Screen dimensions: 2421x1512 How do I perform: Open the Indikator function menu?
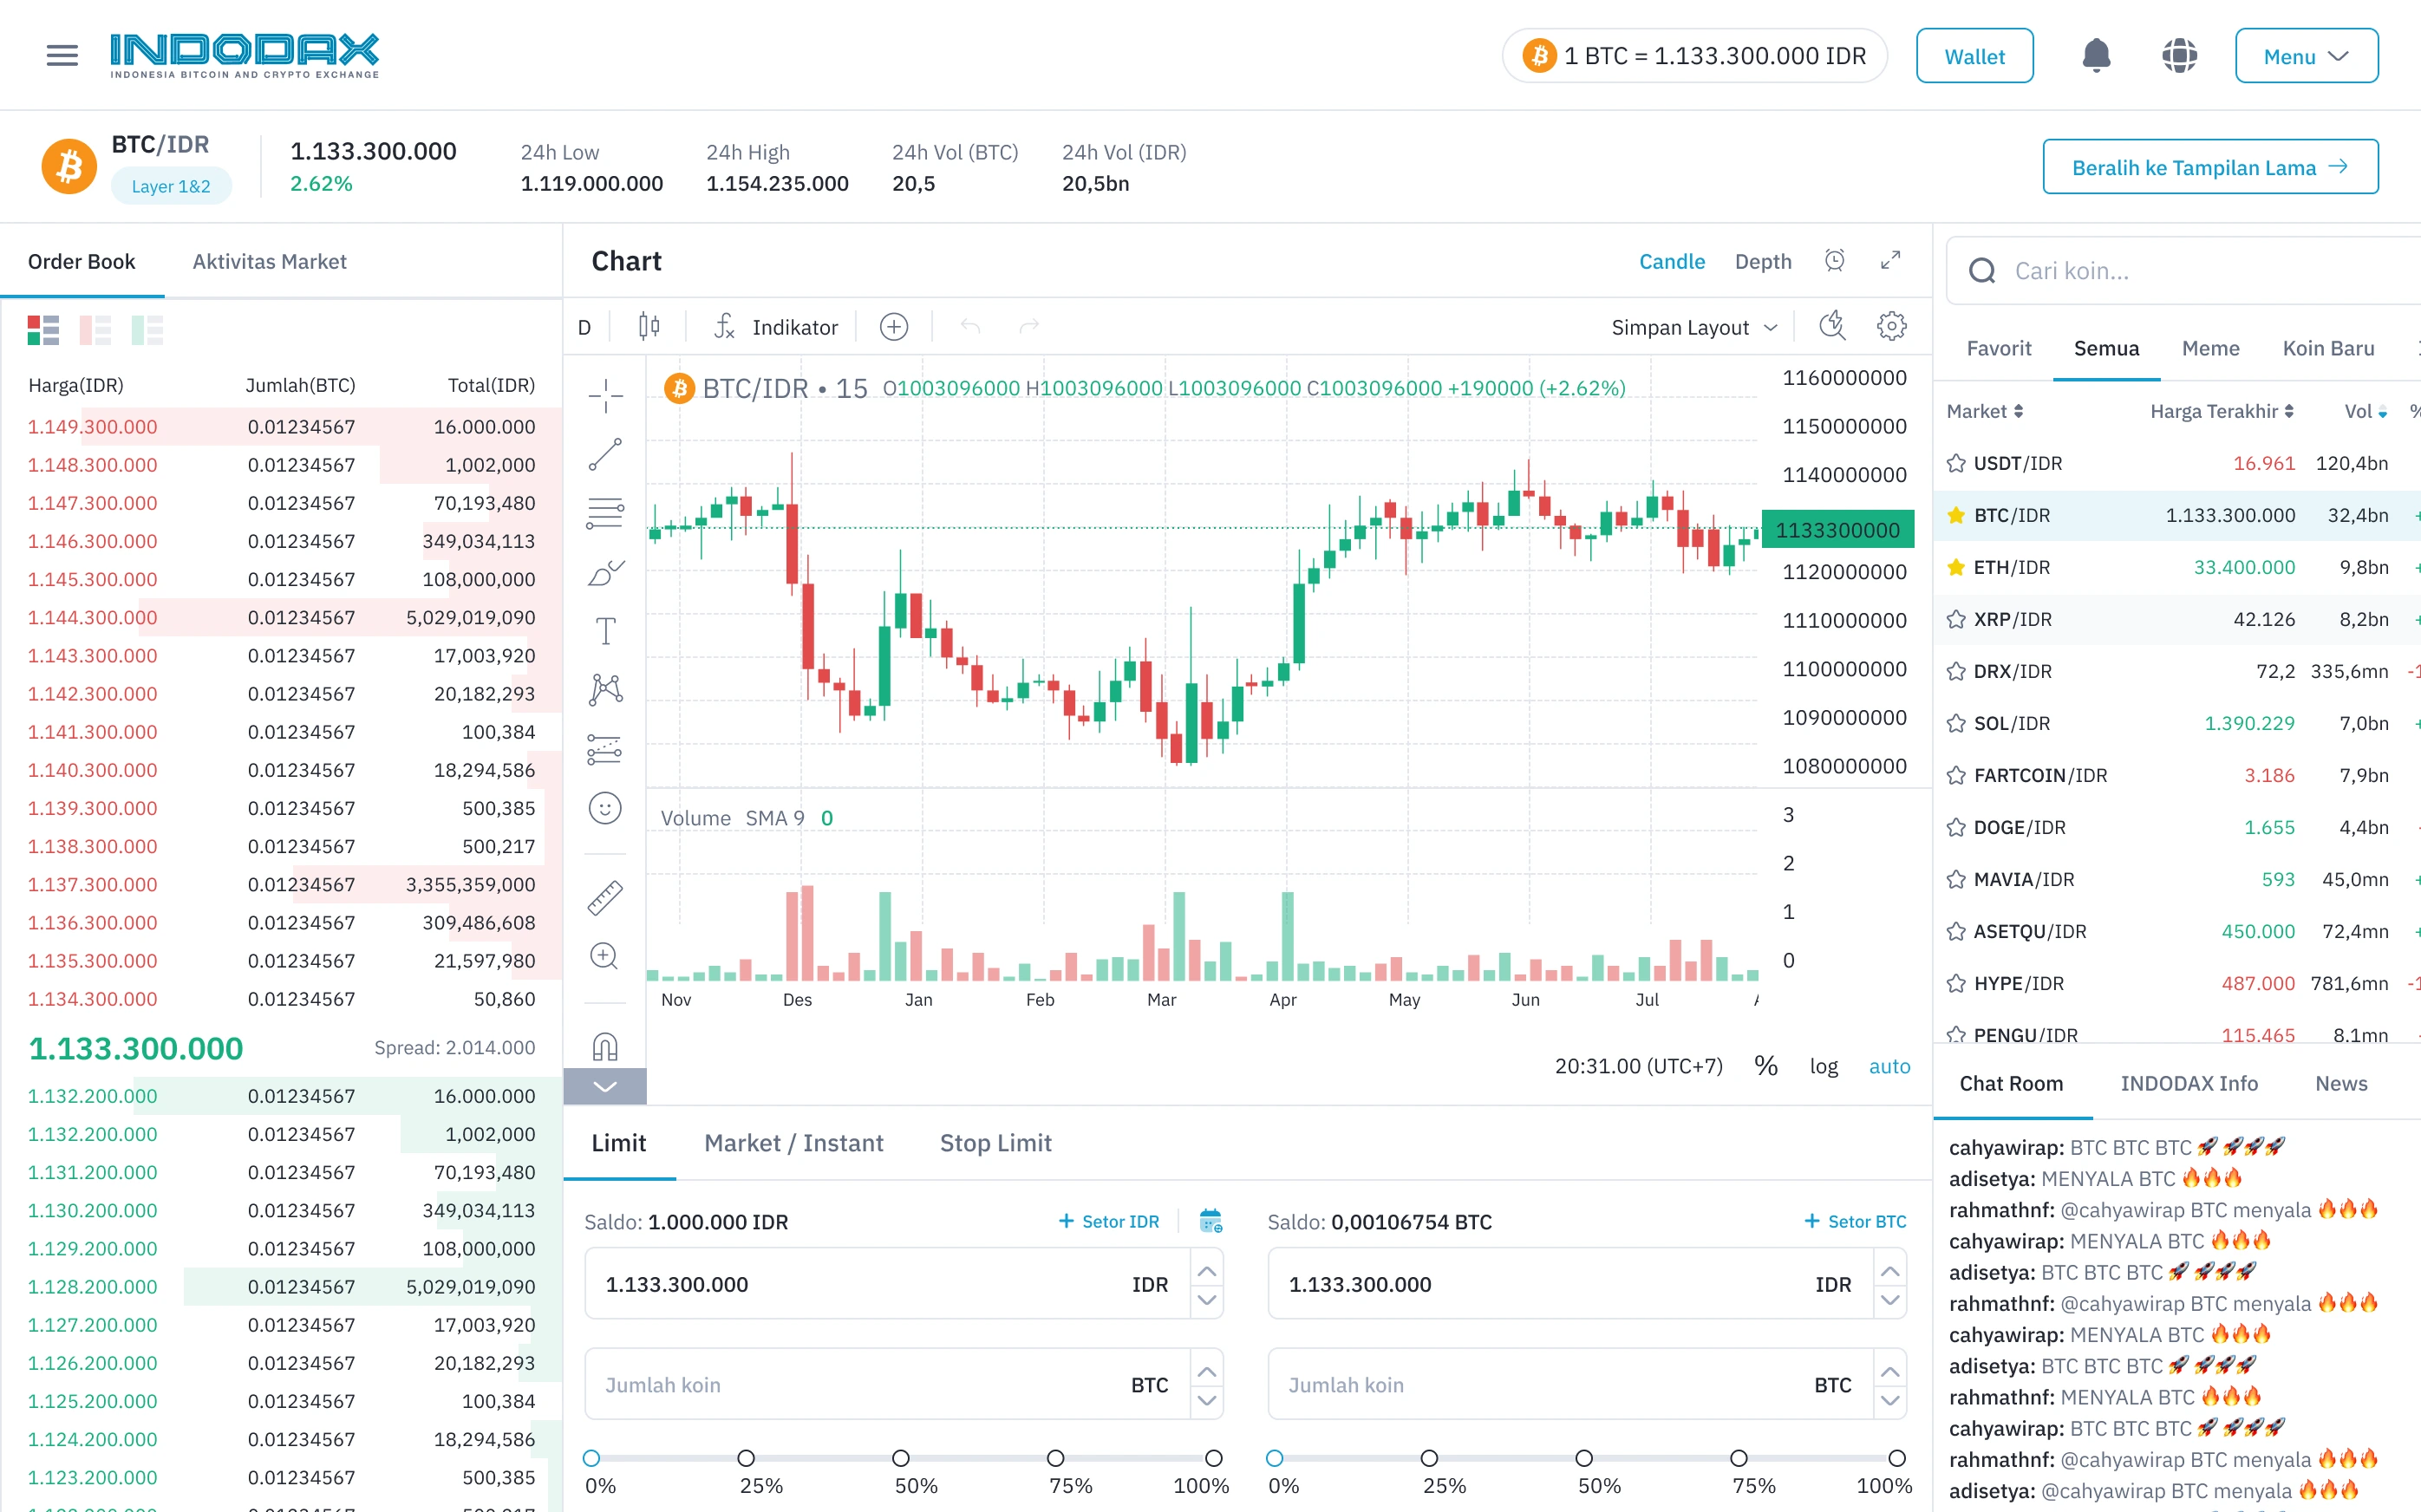(776, 327)
